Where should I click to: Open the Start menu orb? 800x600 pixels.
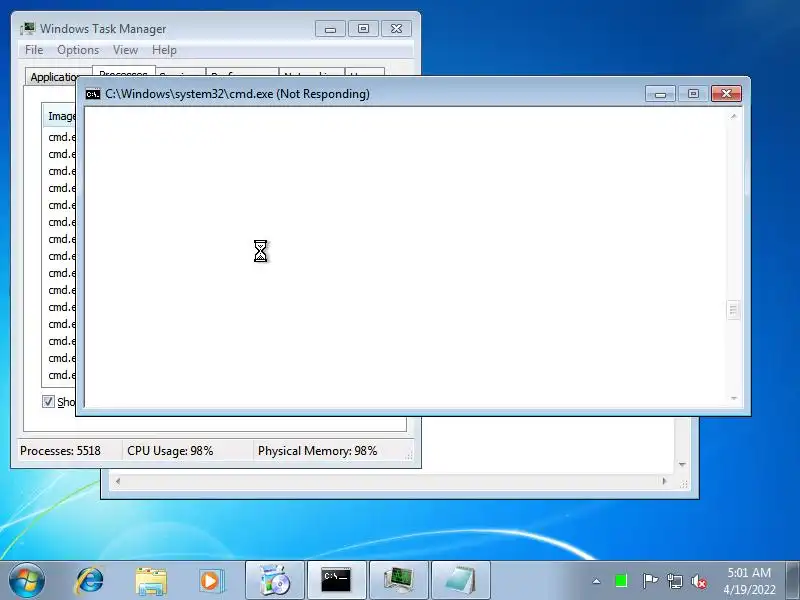27,581
